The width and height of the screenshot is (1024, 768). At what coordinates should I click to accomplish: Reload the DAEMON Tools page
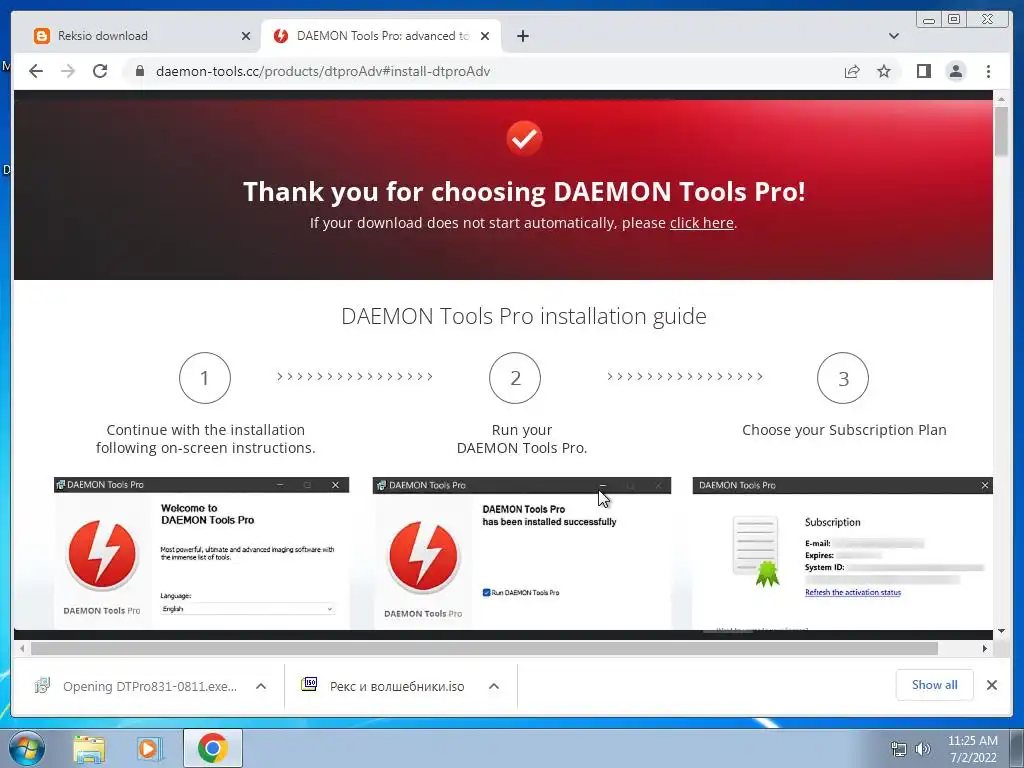(100, 71)
